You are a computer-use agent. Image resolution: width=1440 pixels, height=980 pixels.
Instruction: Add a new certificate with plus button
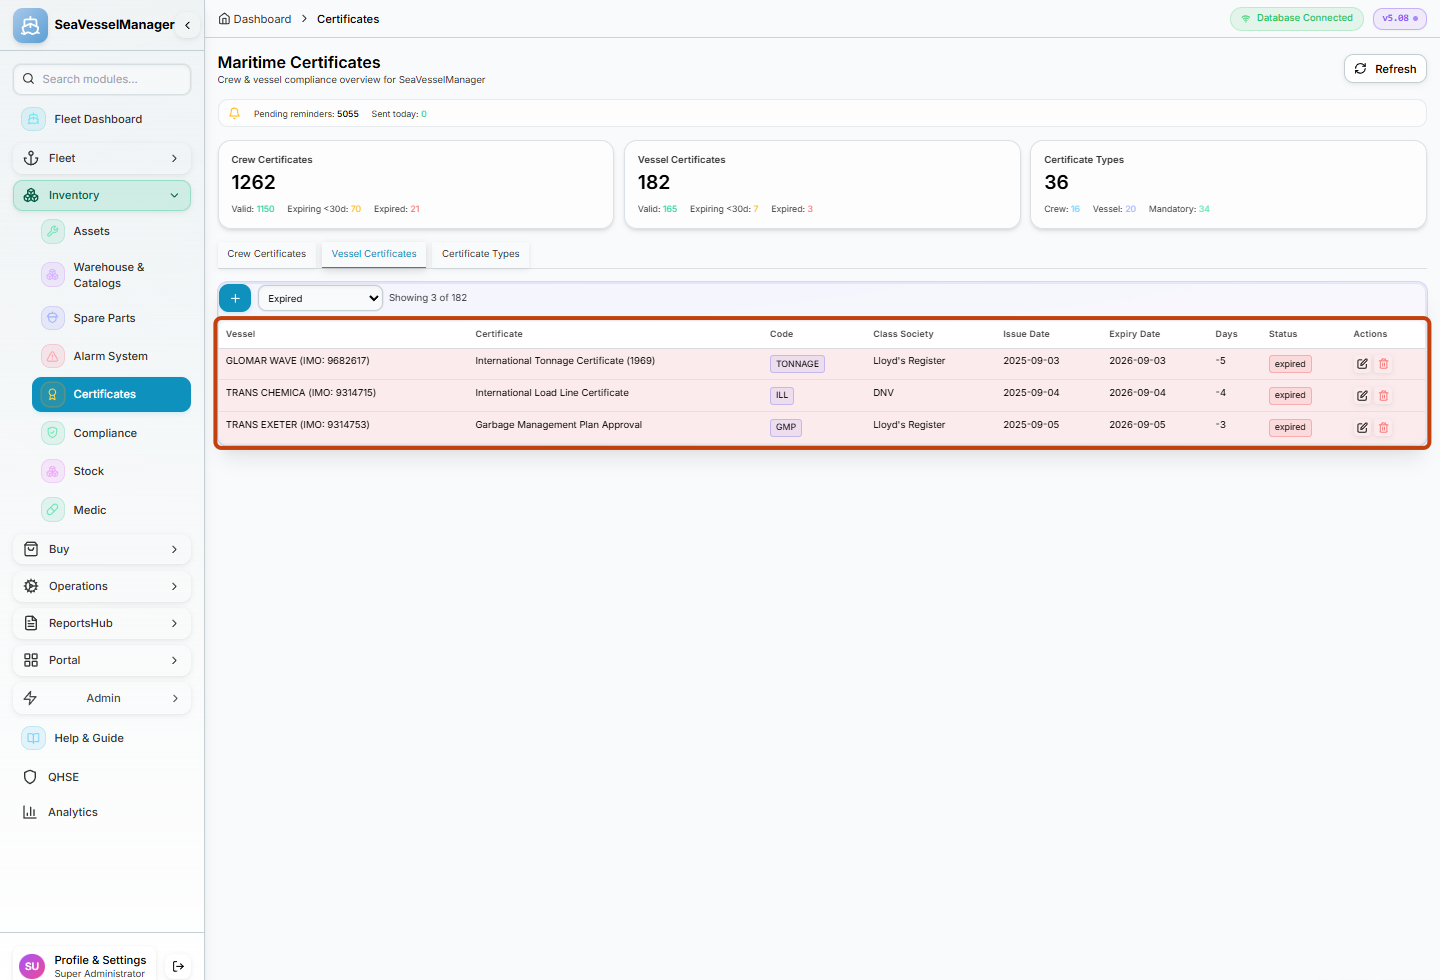235,298
